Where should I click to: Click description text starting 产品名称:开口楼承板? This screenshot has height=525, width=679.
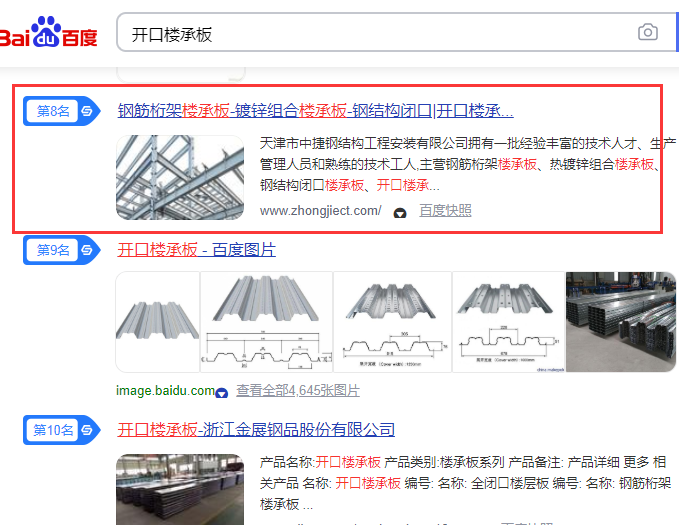(x=466, y=483)
